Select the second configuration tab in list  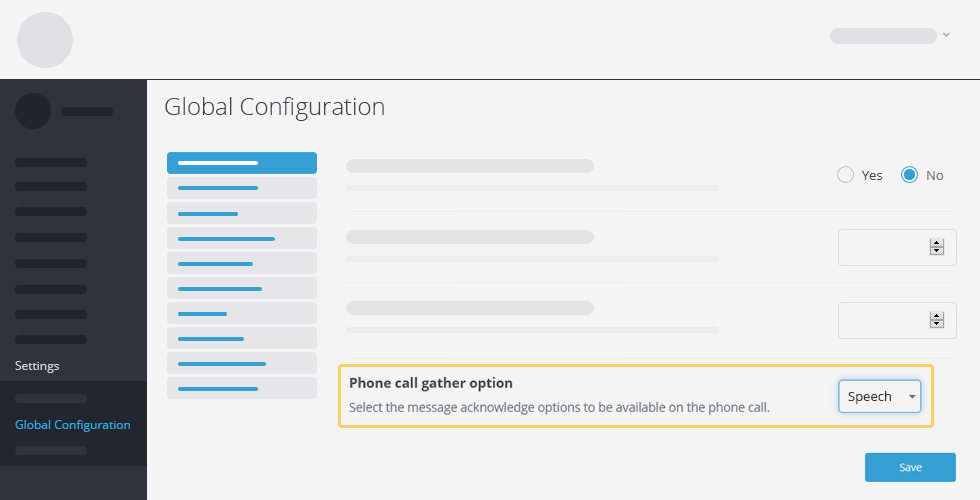click(x=242, y=188)
